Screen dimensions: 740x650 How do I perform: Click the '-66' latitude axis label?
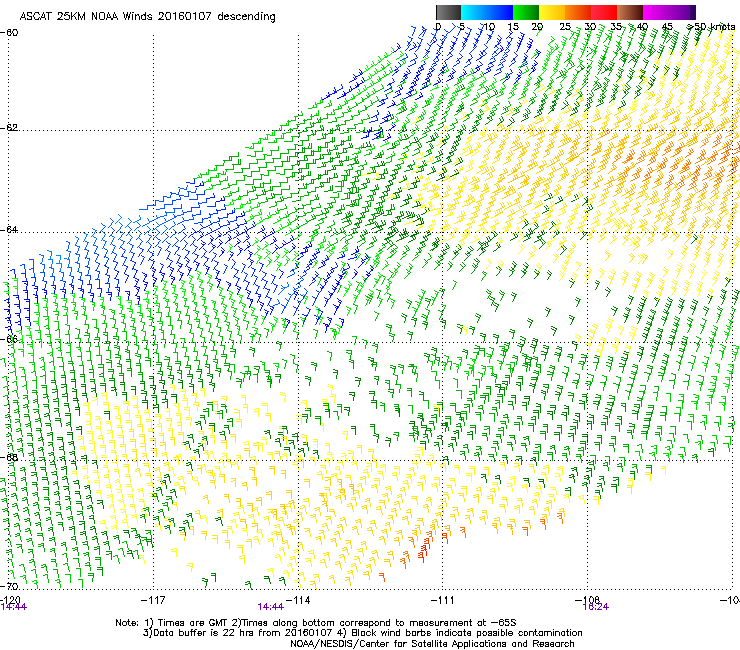coord(10,339)
